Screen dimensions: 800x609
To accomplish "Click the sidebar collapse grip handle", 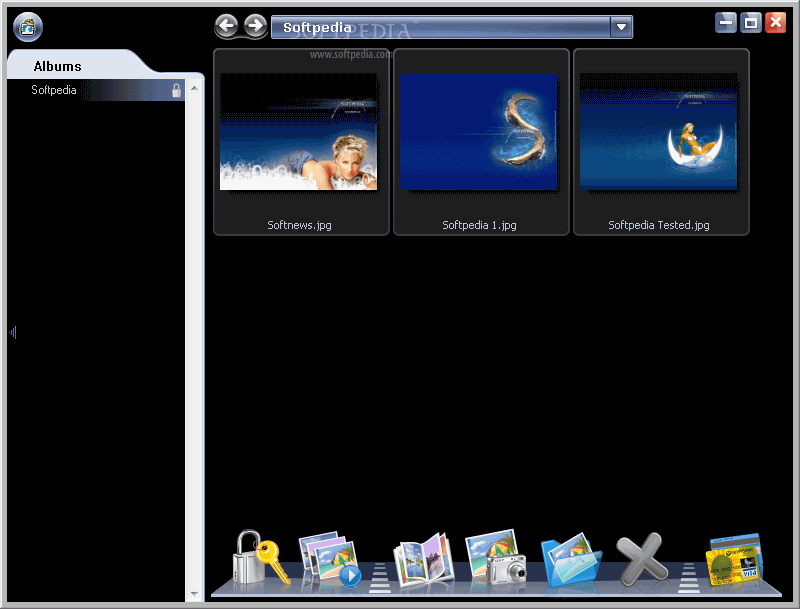I will tap(13, 333).
